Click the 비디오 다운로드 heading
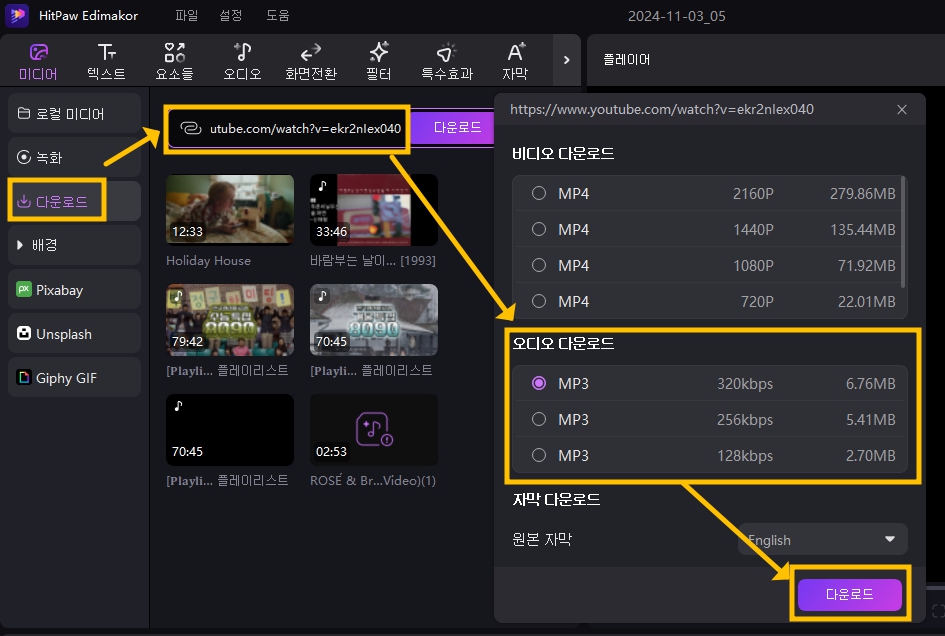 coord(563,154)
